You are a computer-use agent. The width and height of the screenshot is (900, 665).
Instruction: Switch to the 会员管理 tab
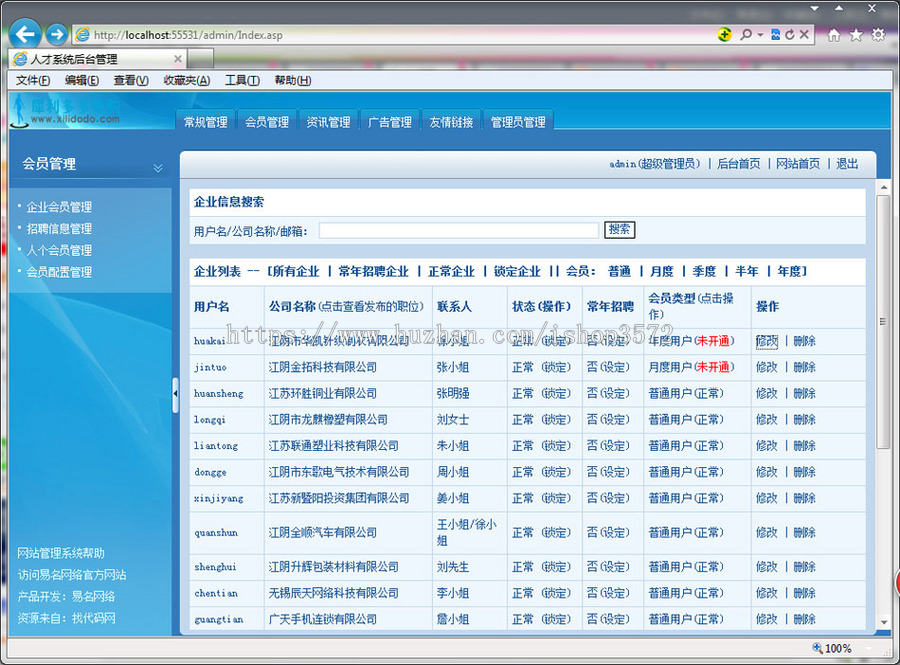[x=267, y=121]
